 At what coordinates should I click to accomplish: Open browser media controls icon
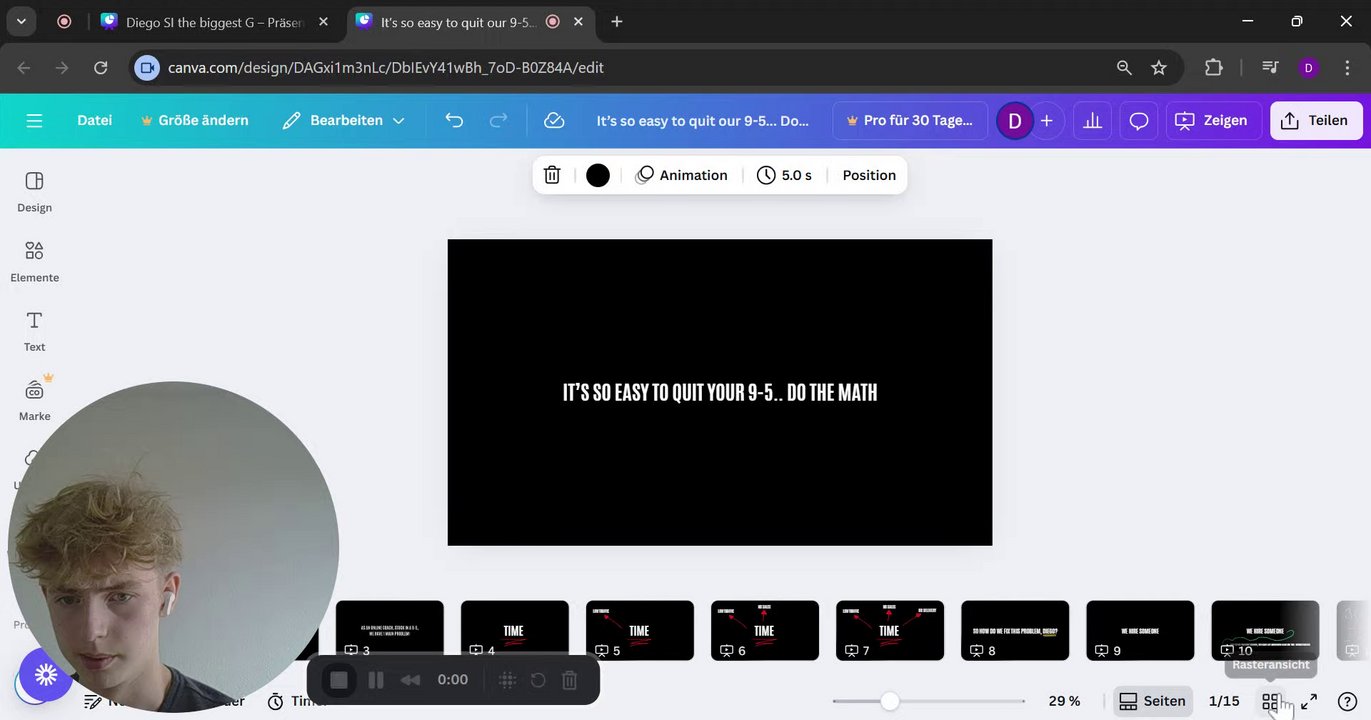1270,68
